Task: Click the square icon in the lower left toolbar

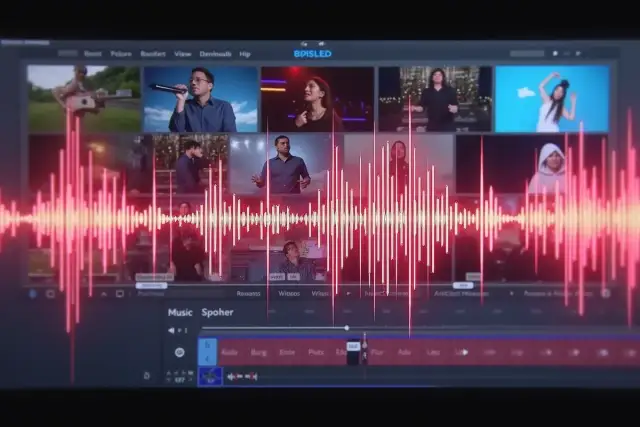Action: tap(119, 294)
